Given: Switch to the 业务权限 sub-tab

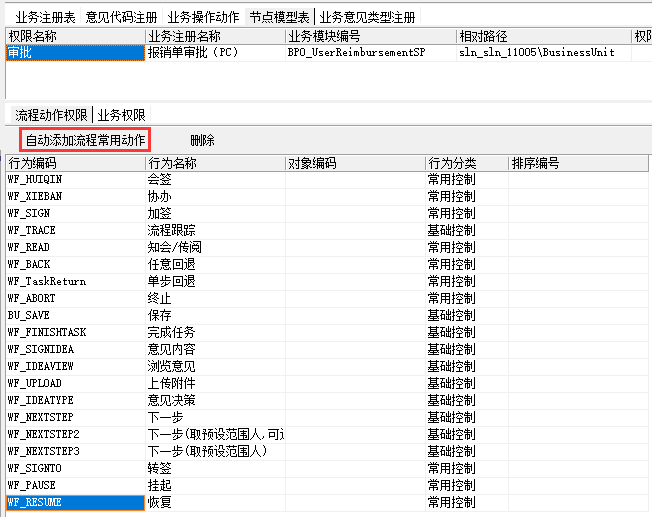Looking at the screenshot, I should 121,115.
